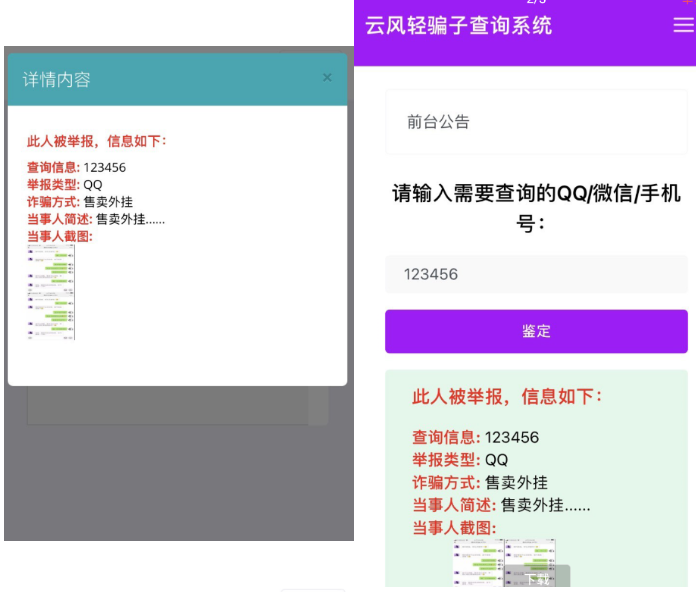
Task: Close the 详情内容 dialog with the × icon
Action: click(x=327, y=78)
